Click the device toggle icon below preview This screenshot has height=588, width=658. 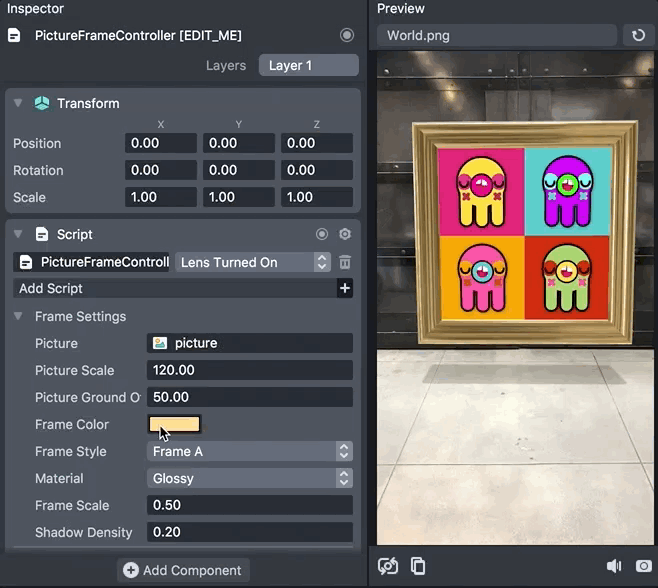[388, 566]
